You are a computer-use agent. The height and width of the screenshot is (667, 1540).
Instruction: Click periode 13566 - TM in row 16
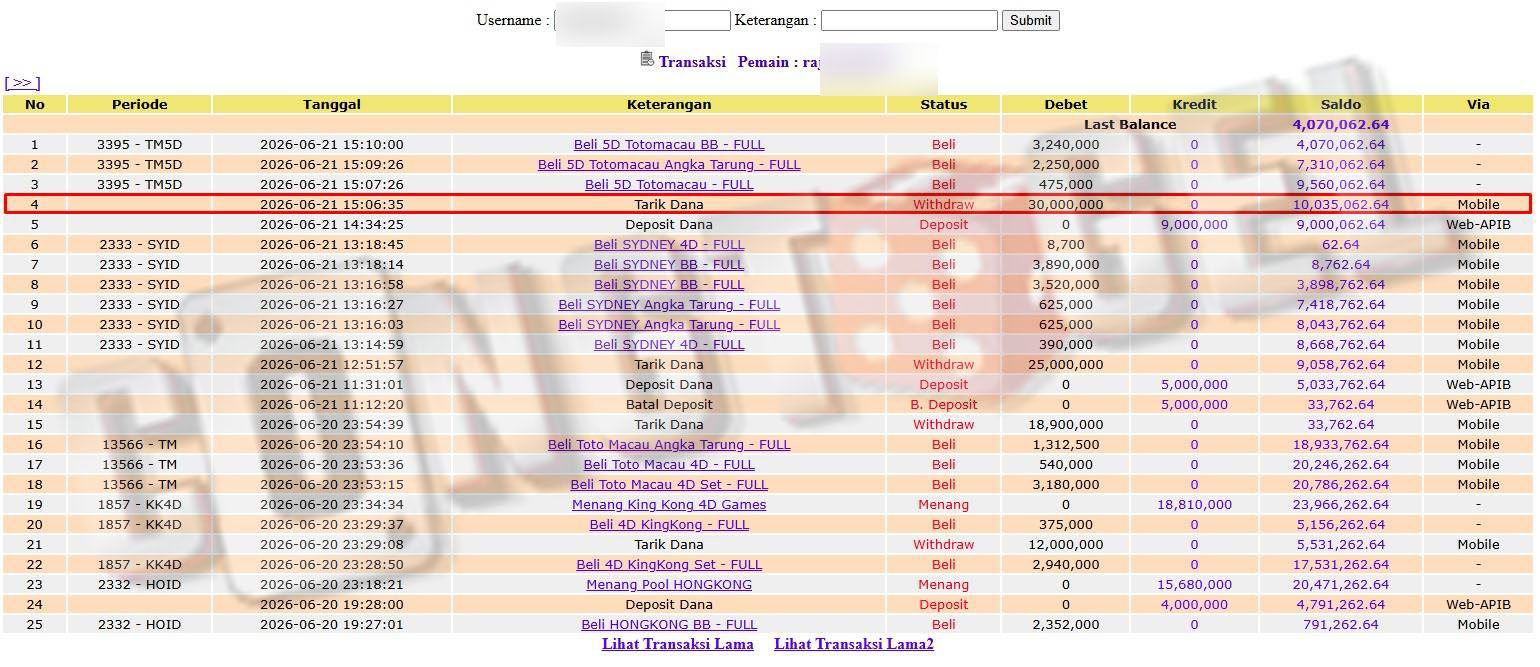pos(140,444)
